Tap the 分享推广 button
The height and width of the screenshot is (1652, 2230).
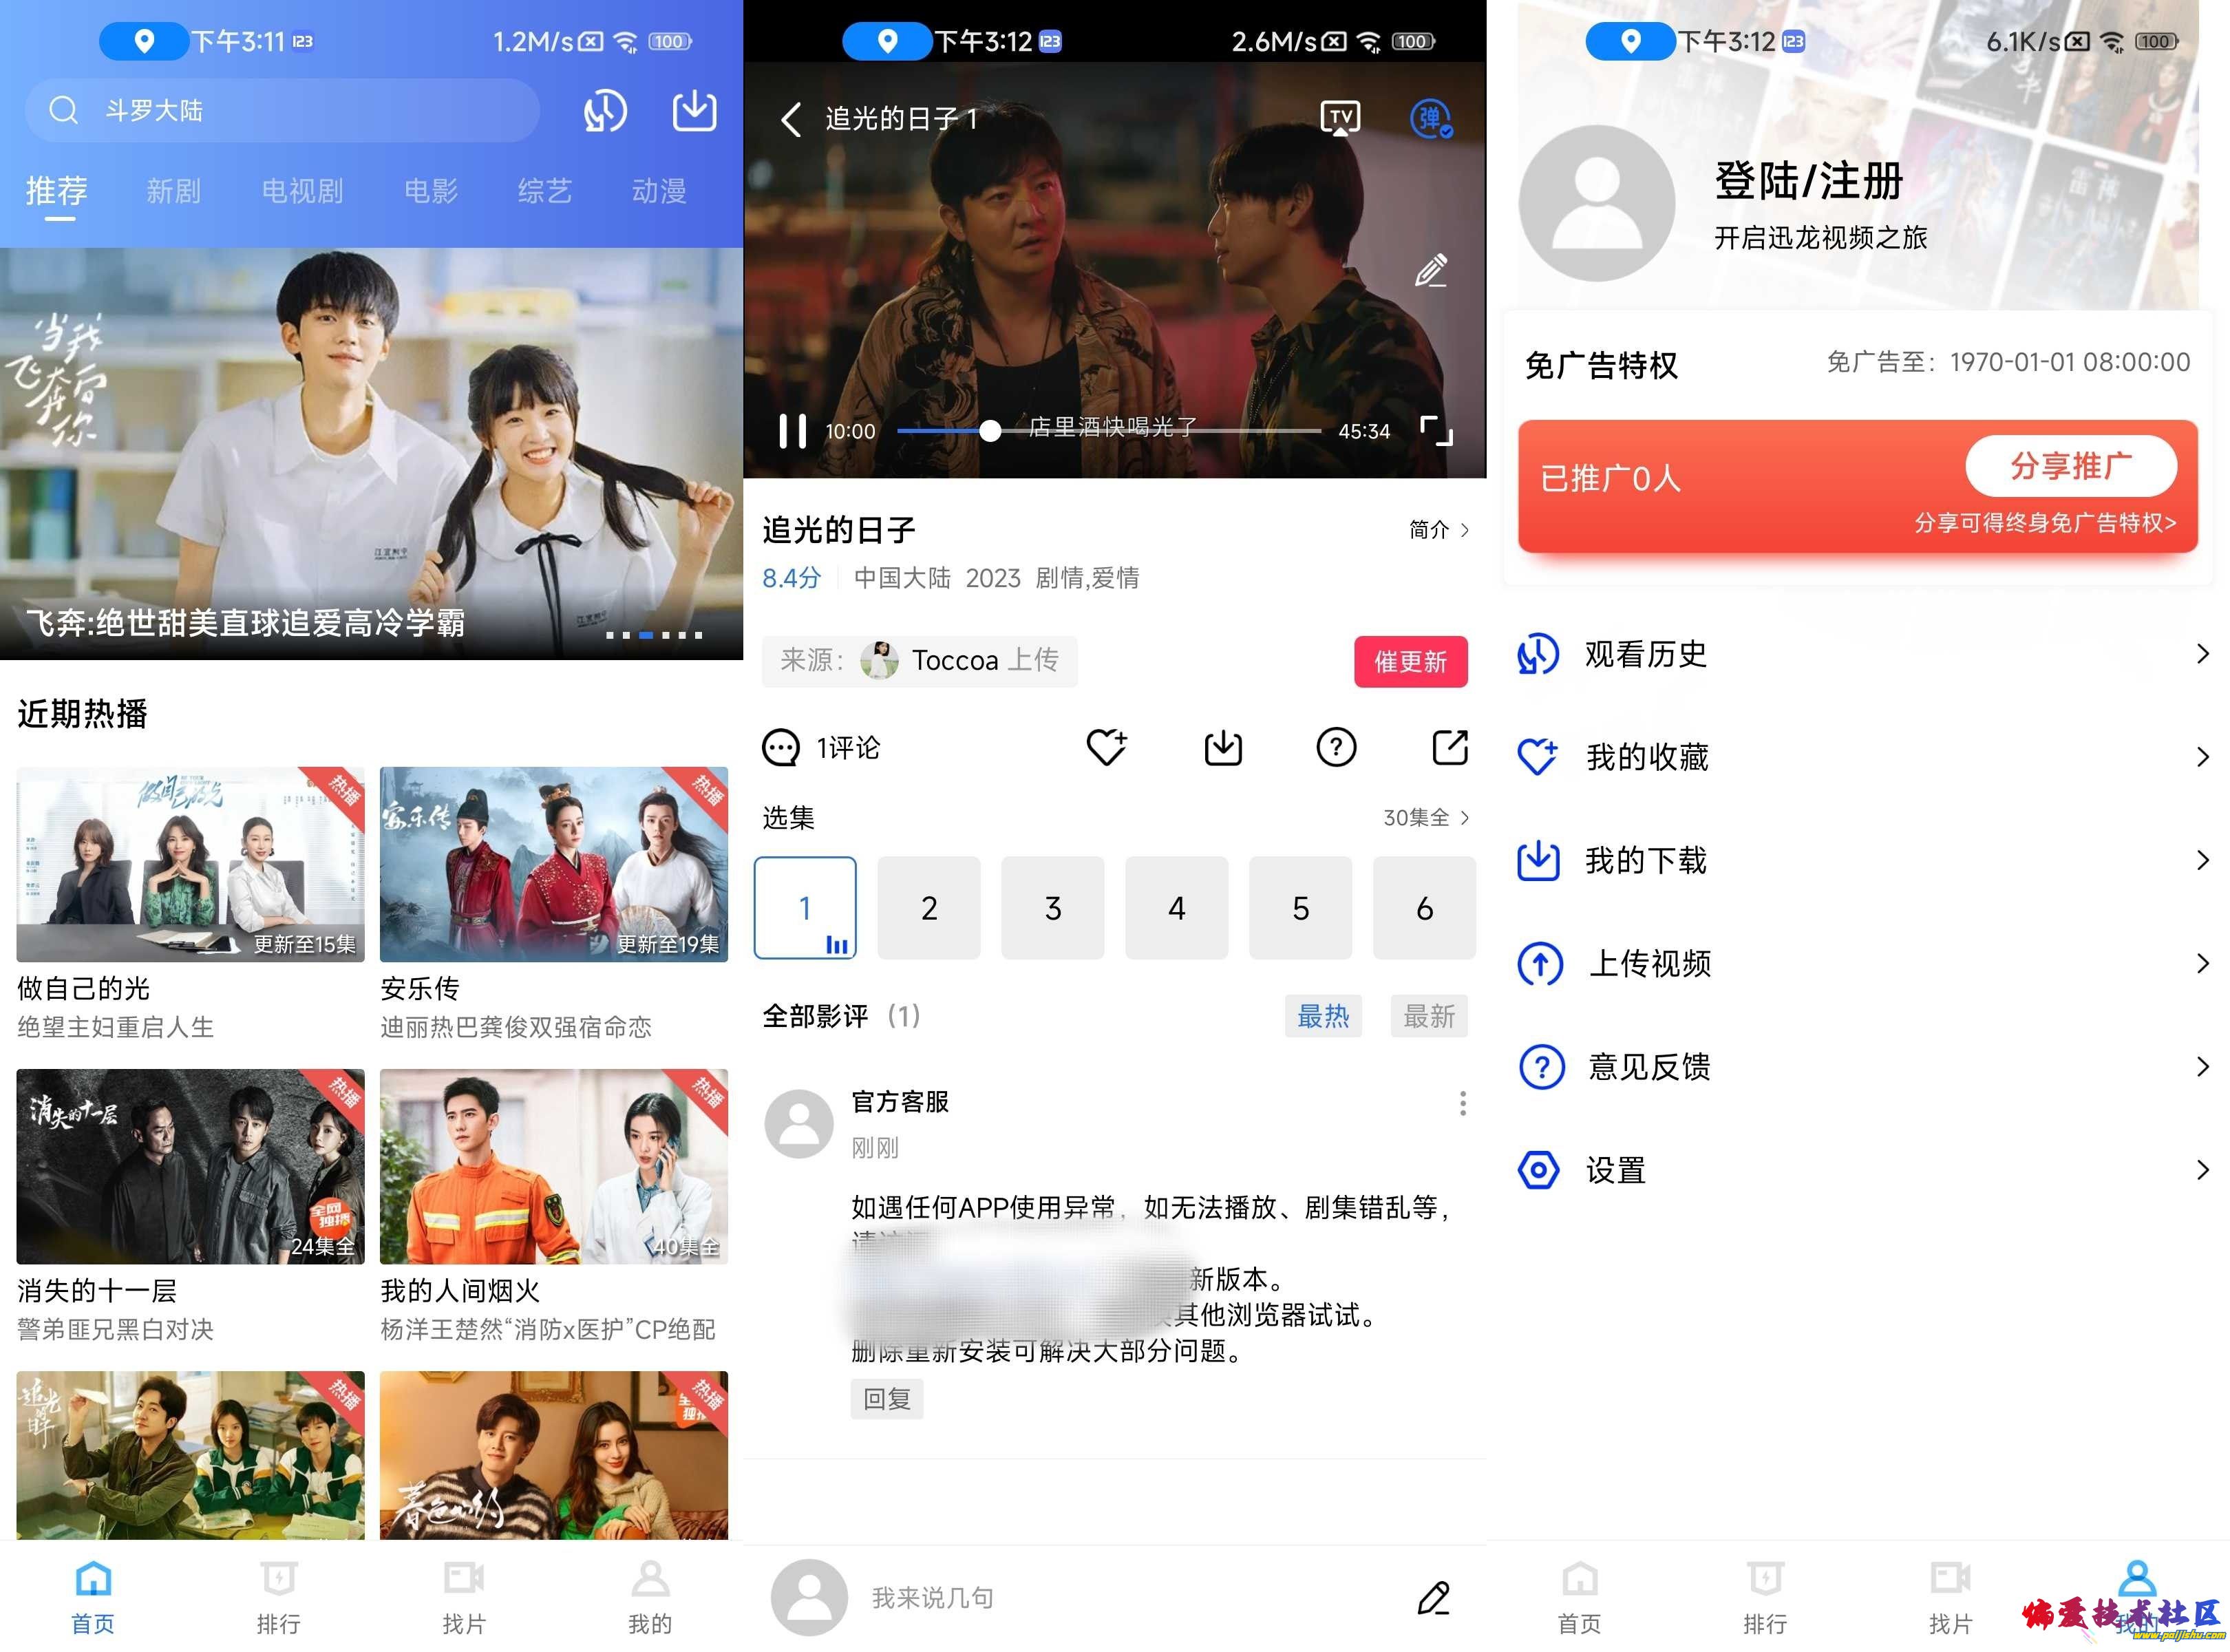pyautogui.click(x=2070, y=466)
